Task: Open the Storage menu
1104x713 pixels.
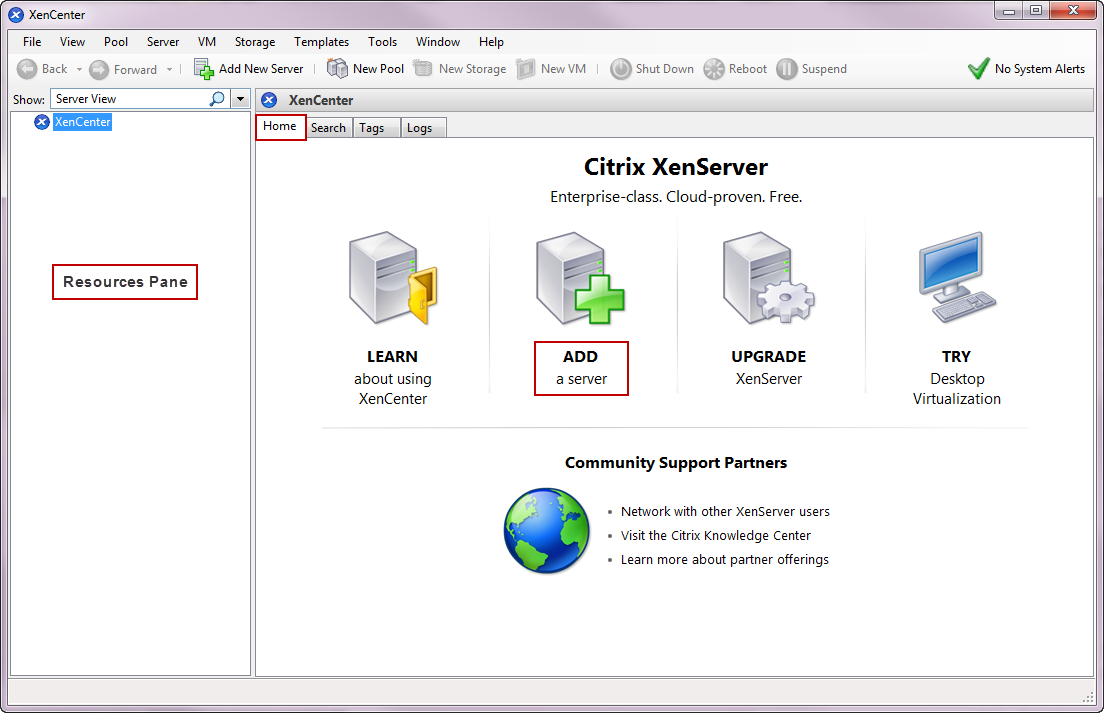Action: tap(255, 42)
